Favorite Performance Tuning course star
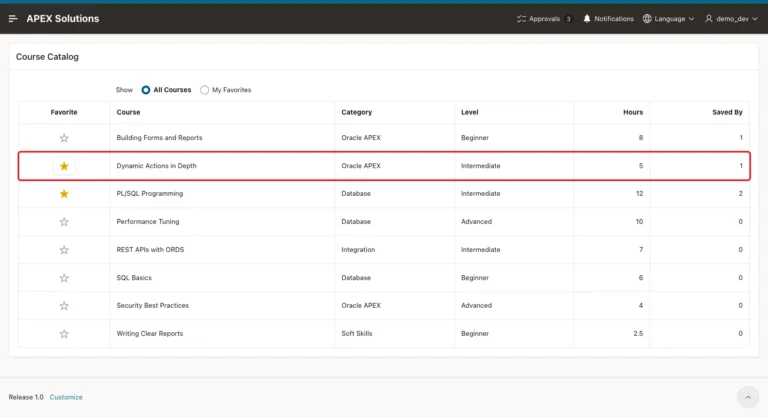Image resolution: width=768 pixels, height=417 pixels. click(64, 222)
